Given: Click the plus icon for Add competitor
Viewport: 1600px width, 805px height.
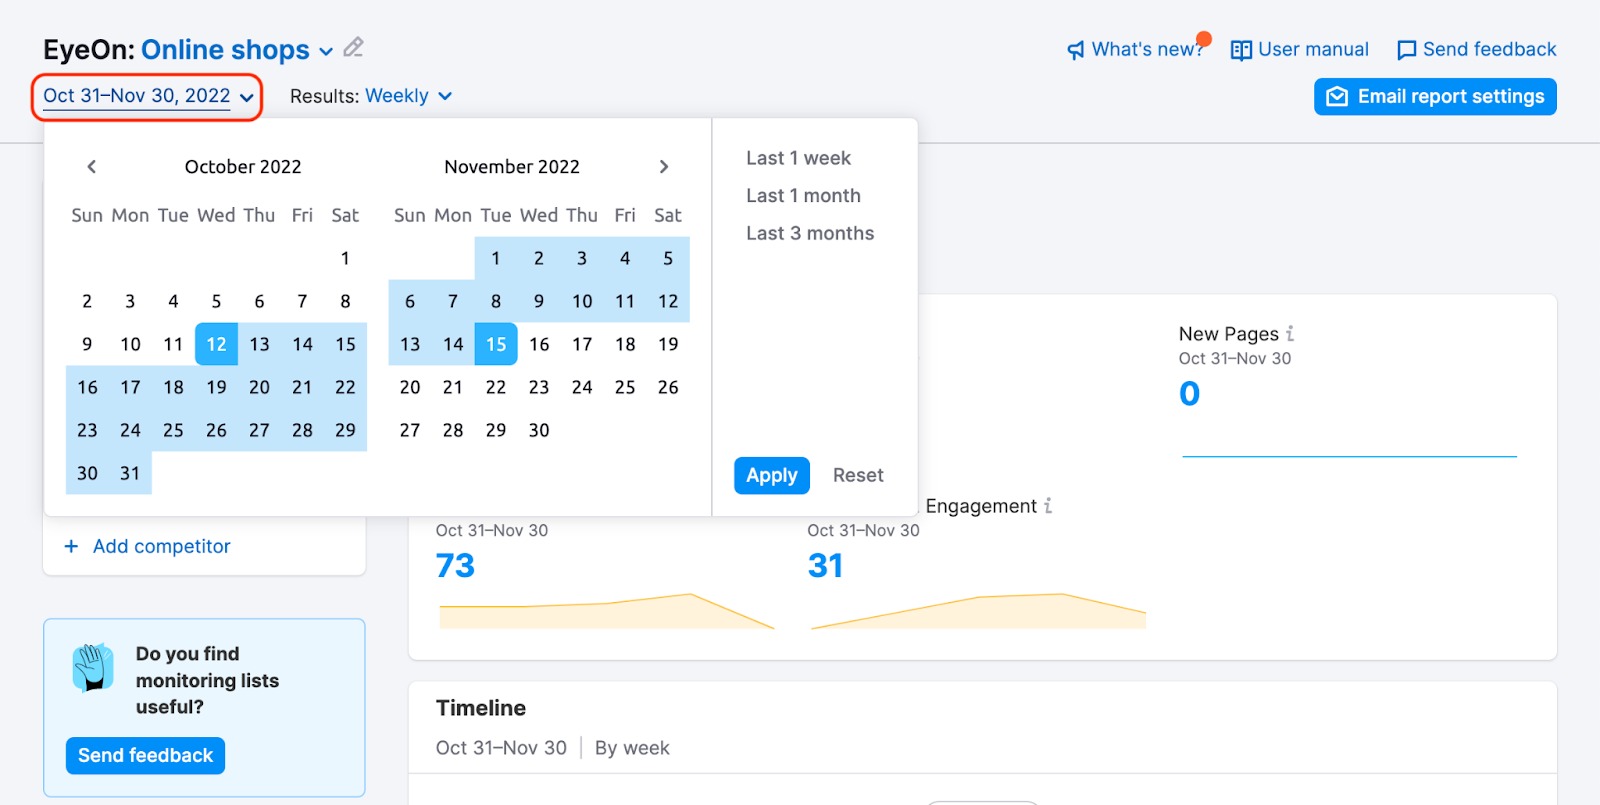Looking at the screenshot, I should click(71, 546).
